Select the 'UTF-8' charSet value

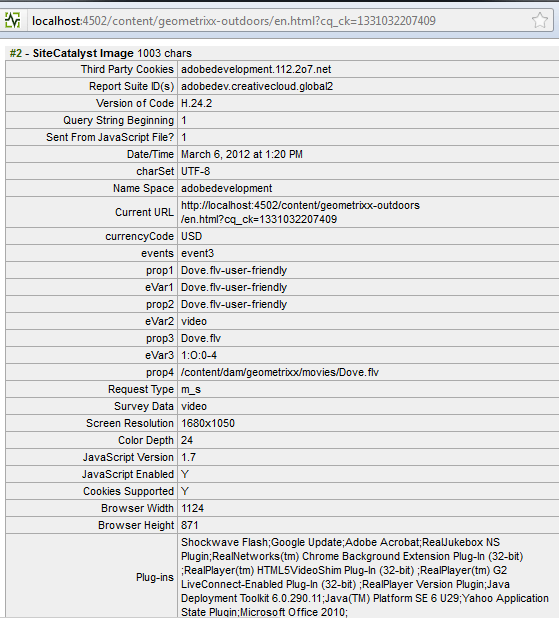[x=196, y=171]
